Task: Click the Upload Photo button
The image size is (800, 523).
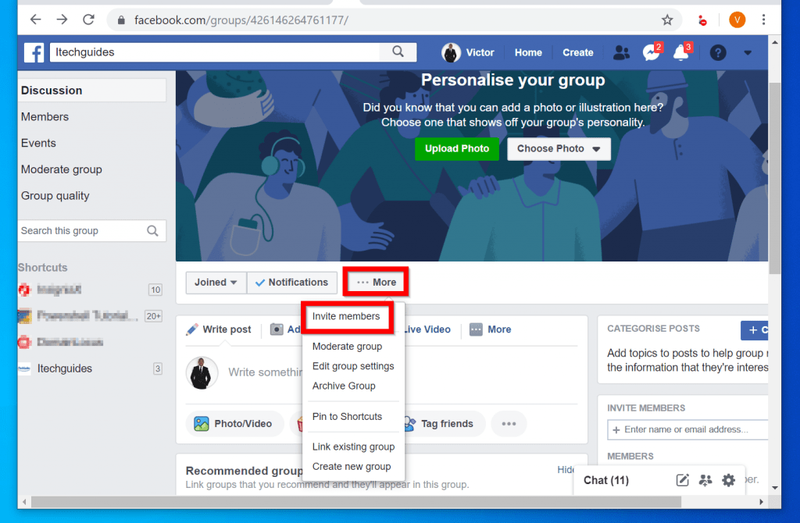Action: [457, 148]
